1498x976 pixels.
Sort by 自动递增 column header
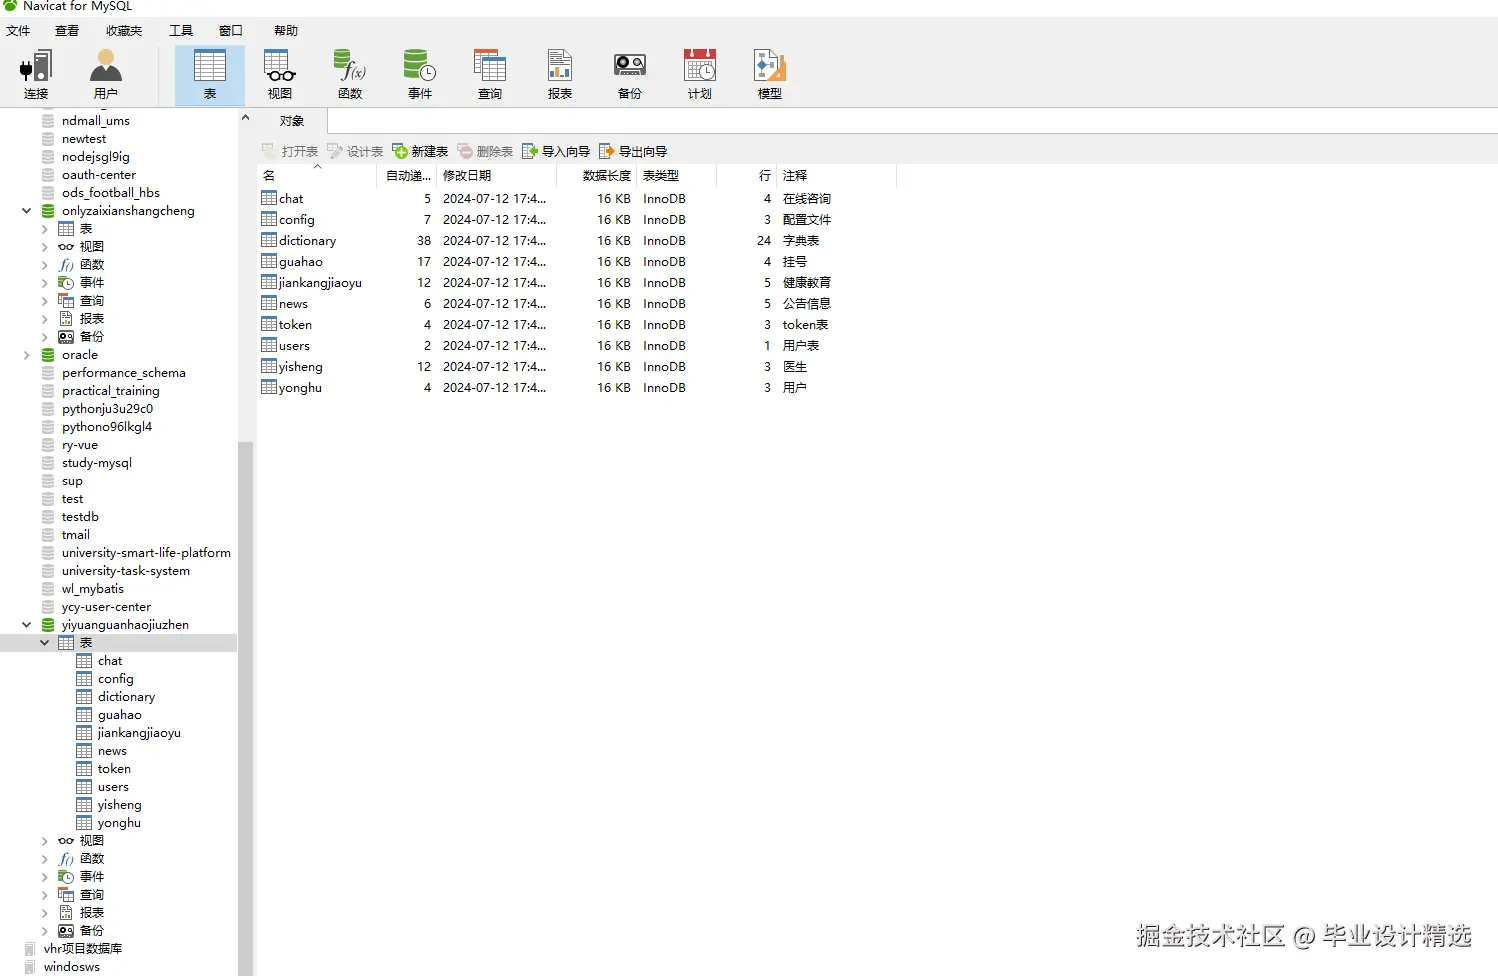(x=408, y=175)
